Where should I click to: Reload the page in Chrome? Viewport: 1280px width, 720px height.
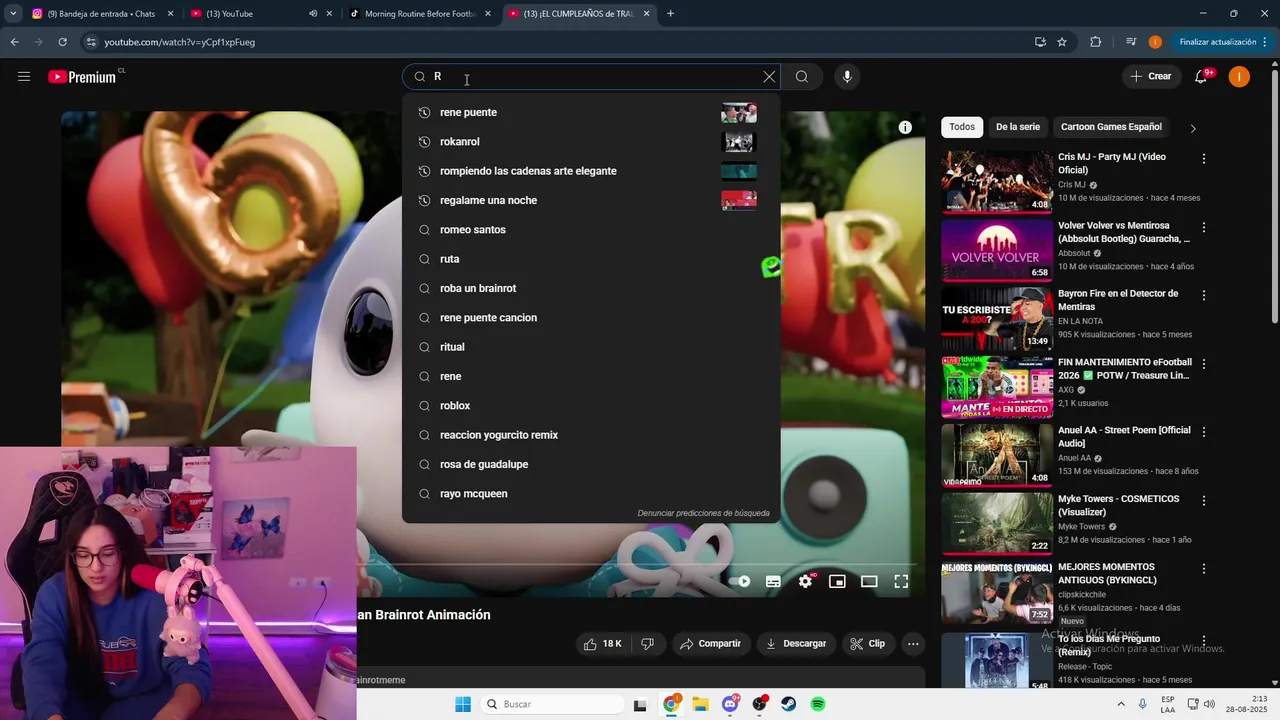(x=62, y=42)
